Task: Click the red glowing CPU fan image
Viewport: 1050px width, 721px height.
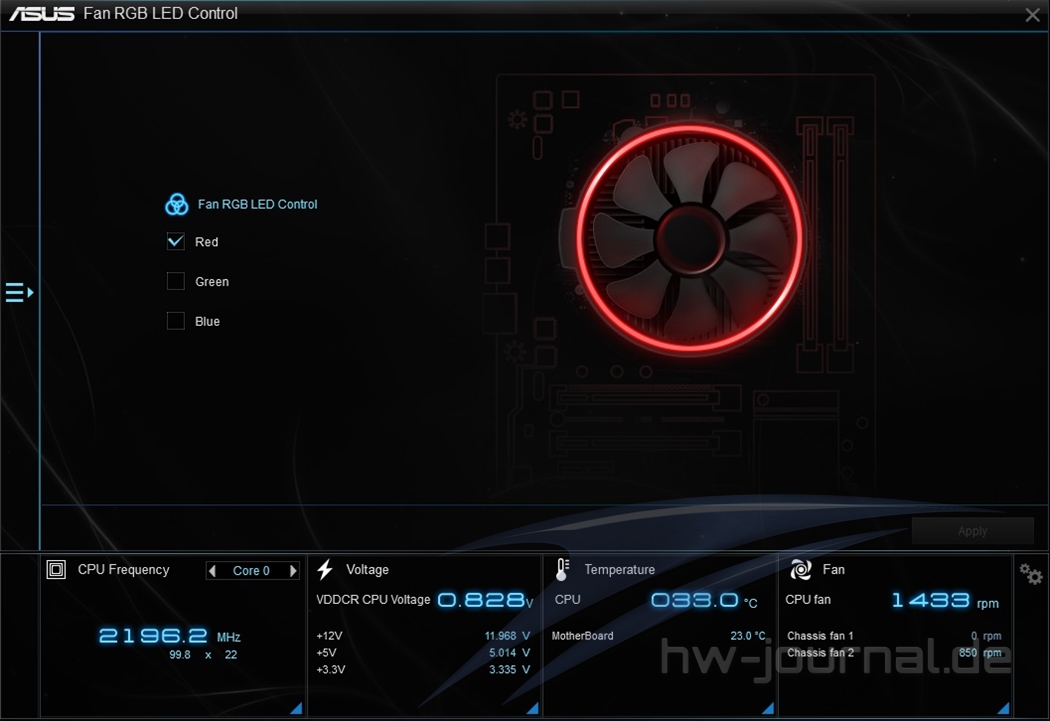Action: (x=690, y=238)
